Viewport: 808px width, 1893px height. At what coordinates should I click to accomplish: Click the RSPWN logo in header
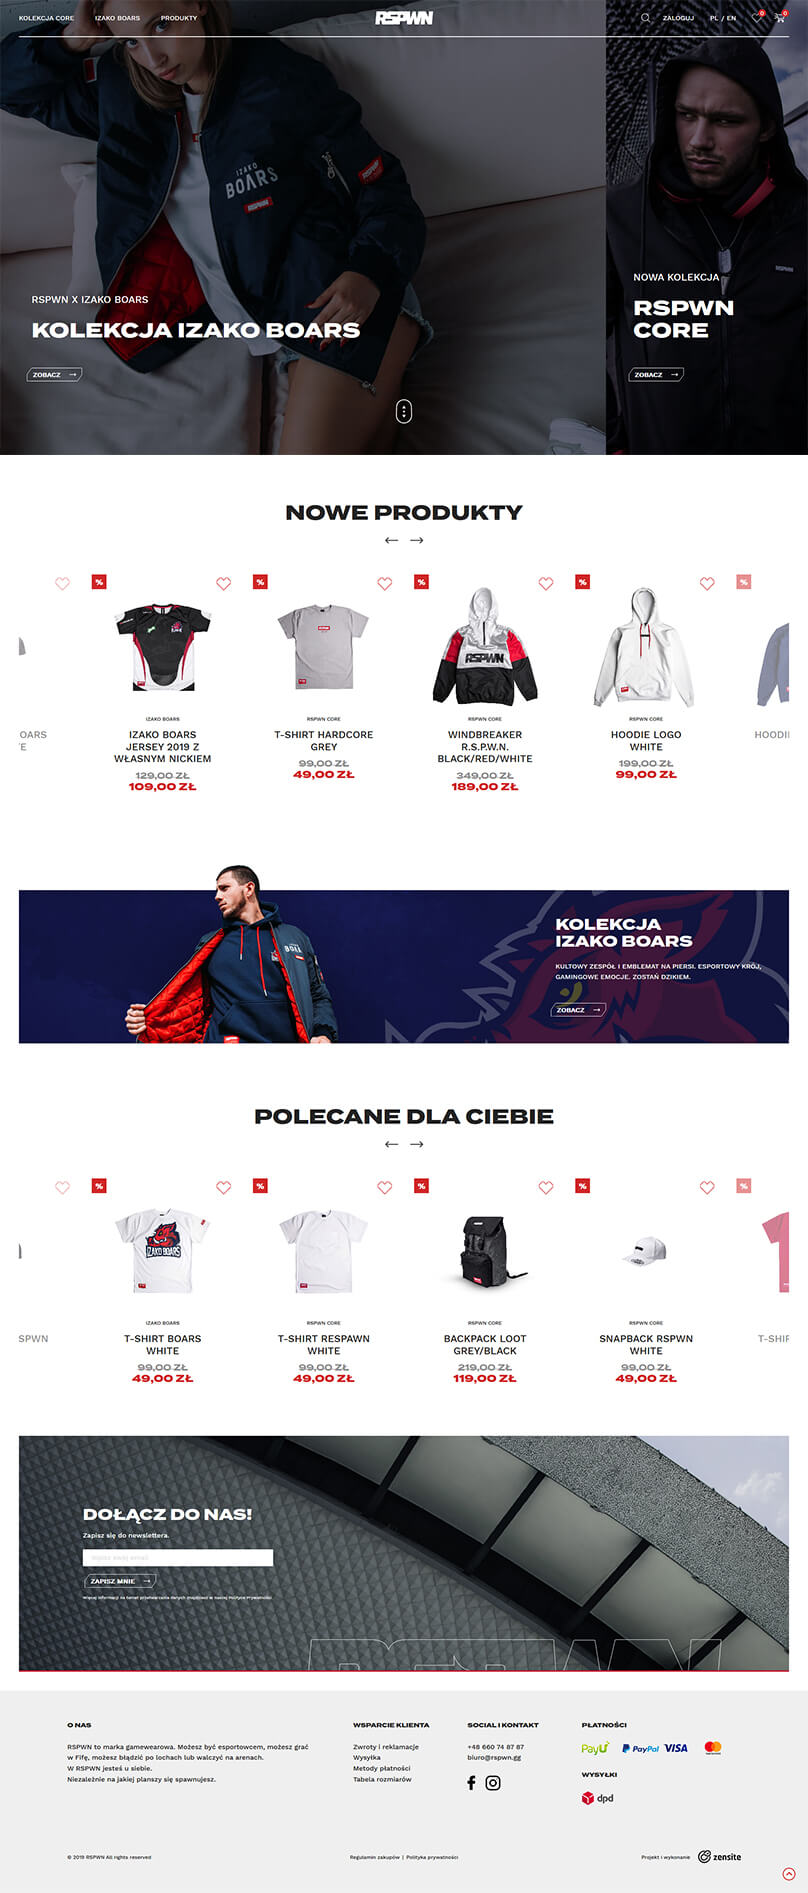pos(404,18)
